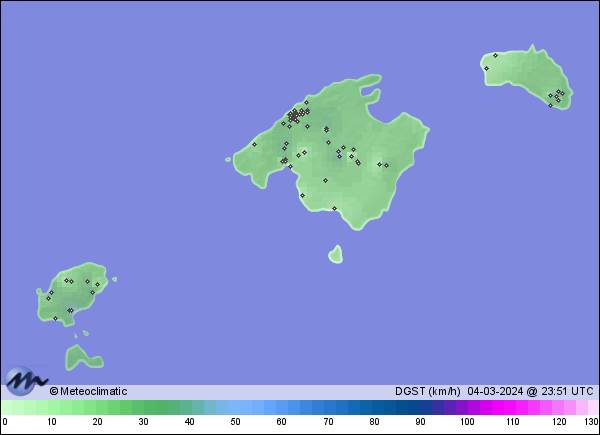Select the northernmost station marker on Mallorca

[306, 103]
